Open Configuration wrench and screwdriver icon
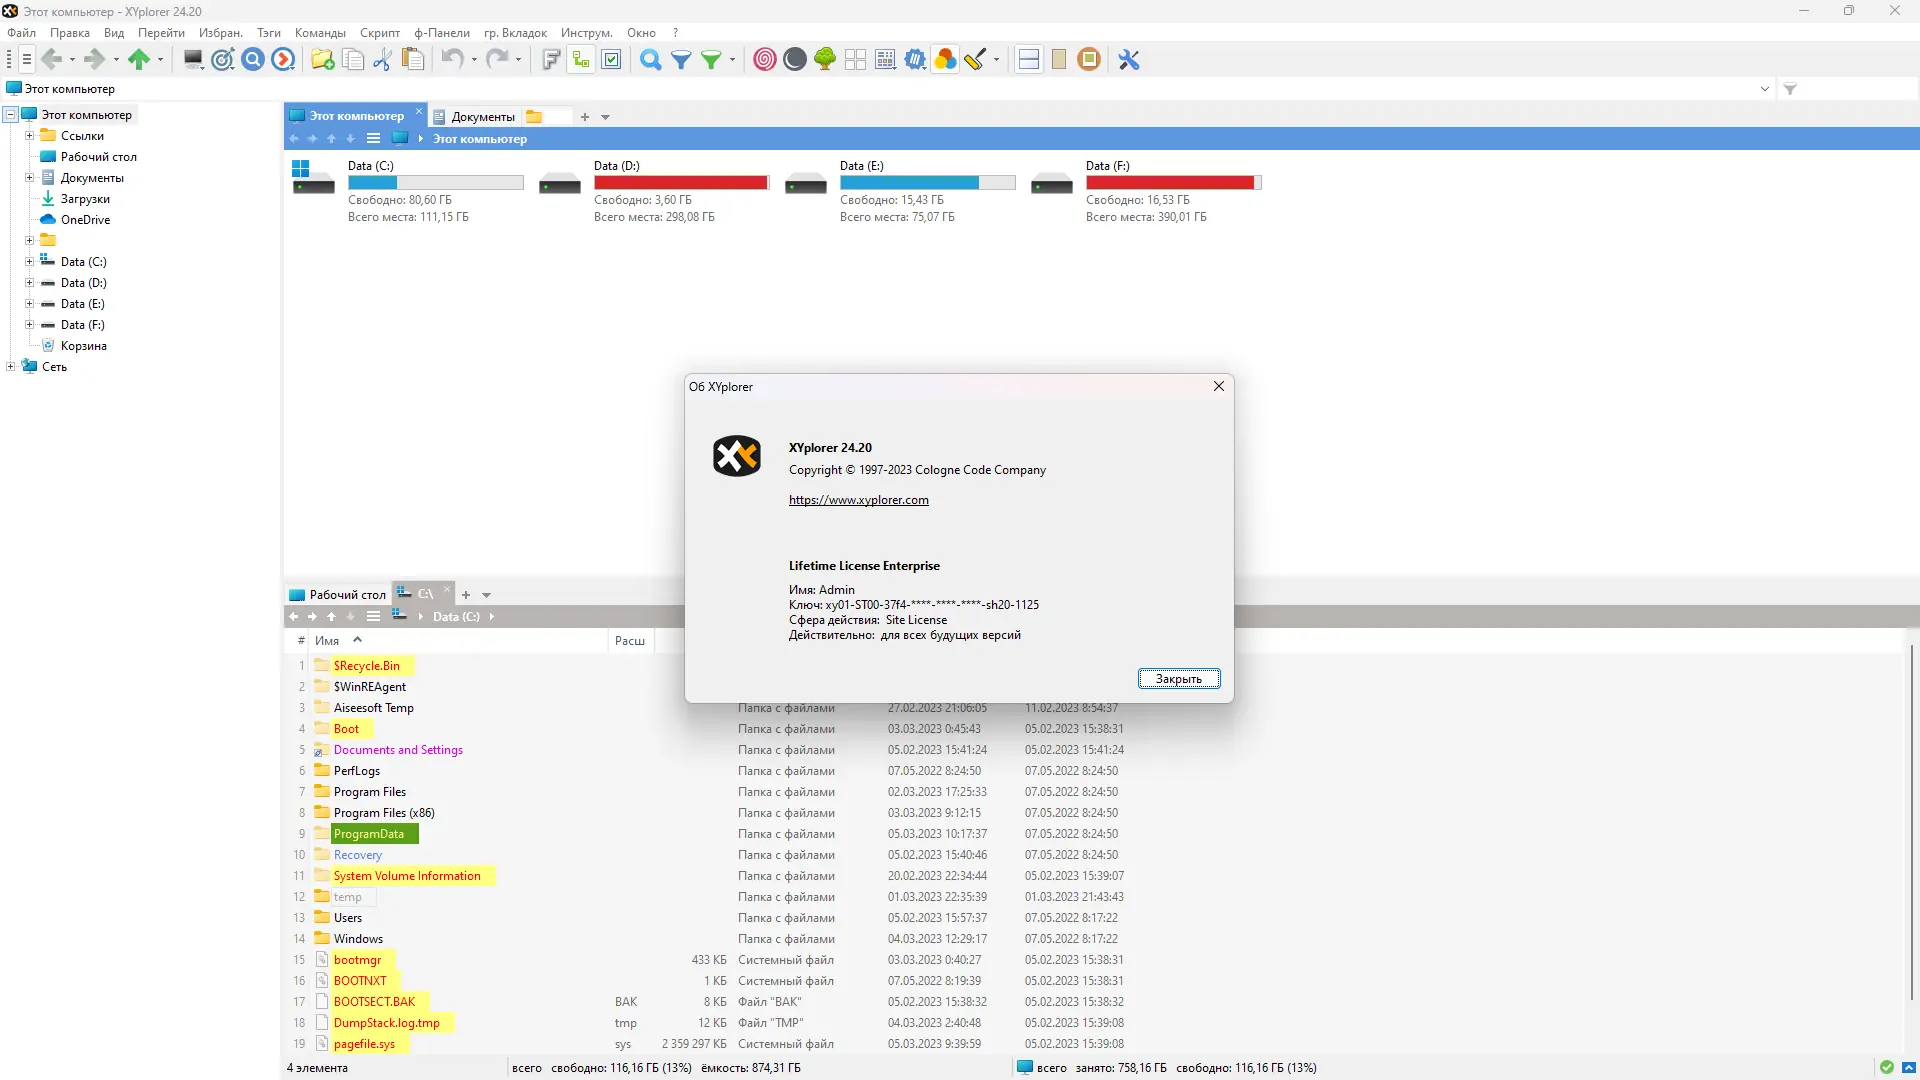This screenshot has width=1920, height=1080. 1129,60
